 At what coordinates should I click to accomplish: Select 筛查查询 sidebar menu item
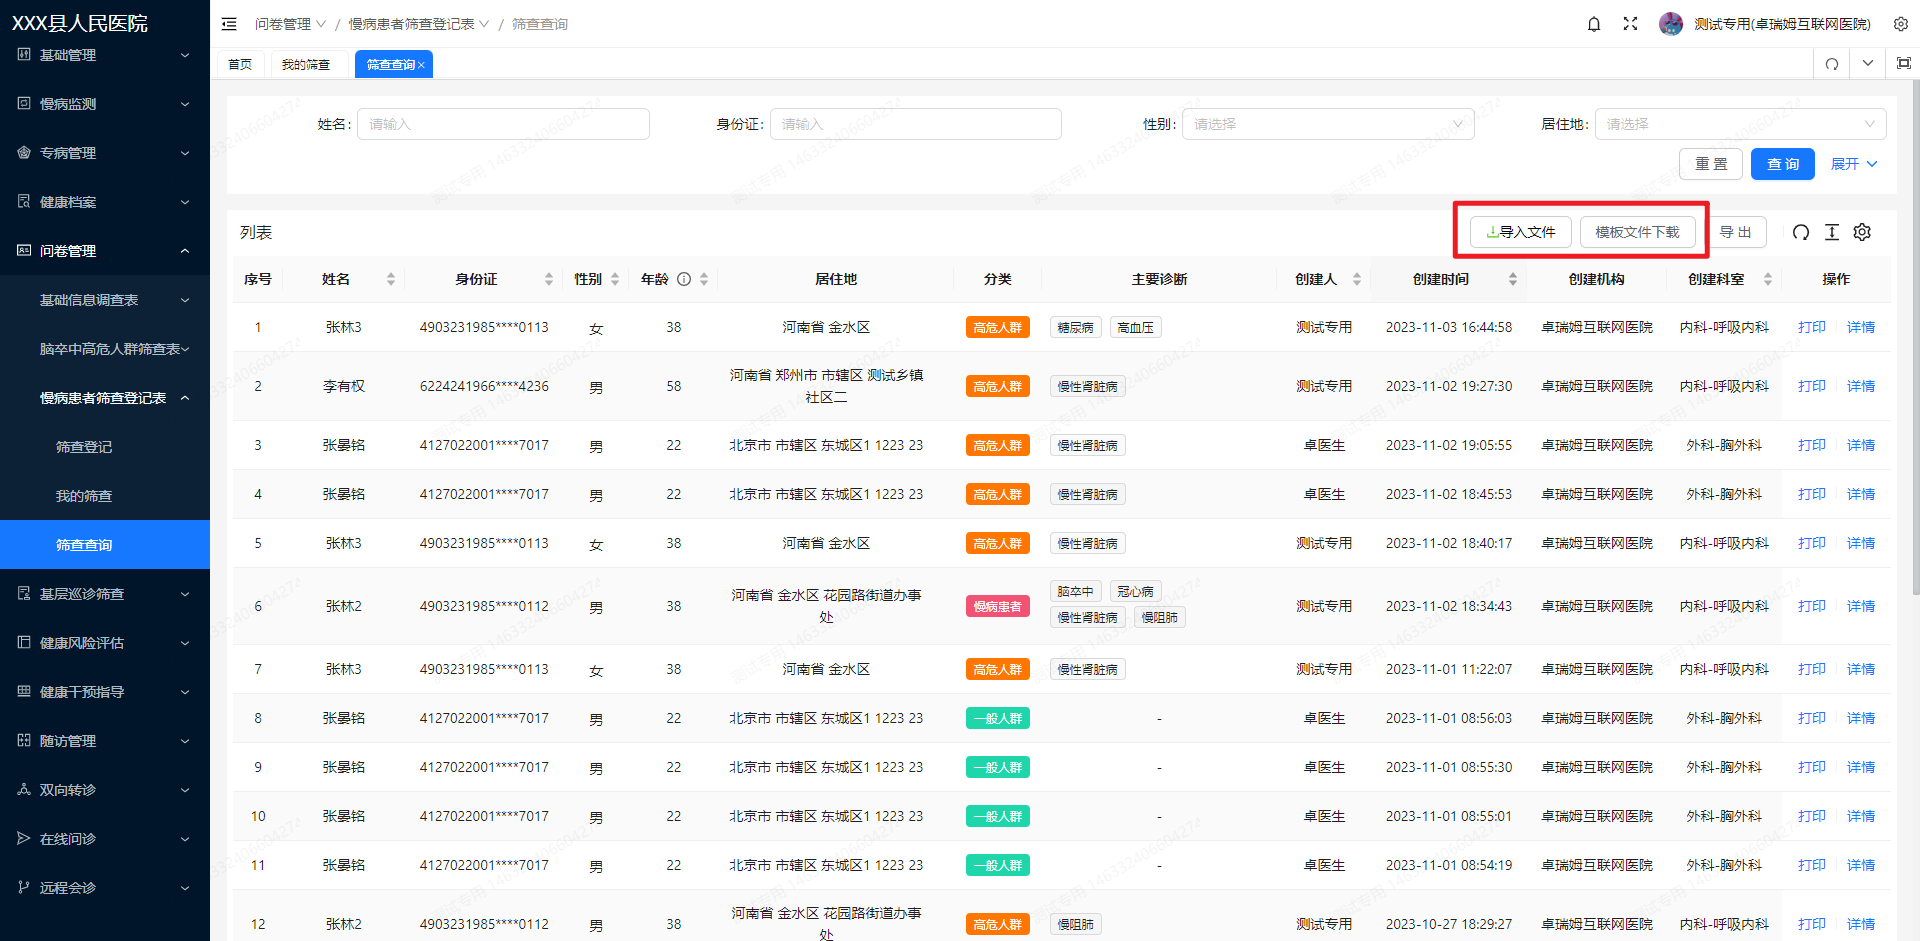point(105,545)
